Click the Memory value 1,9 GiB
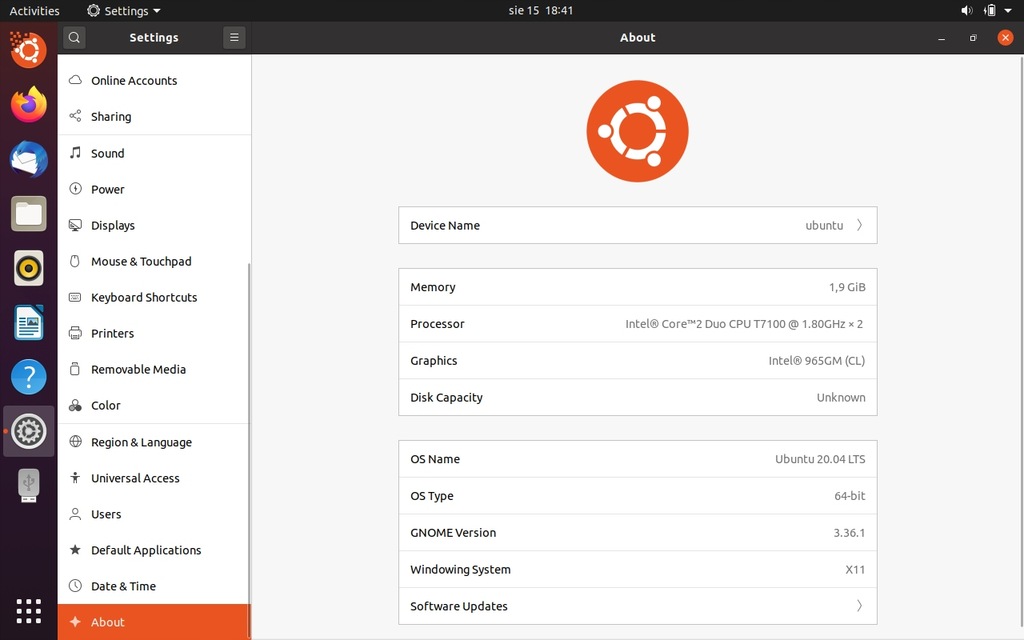1024x640 pixels. click(847, 287)
